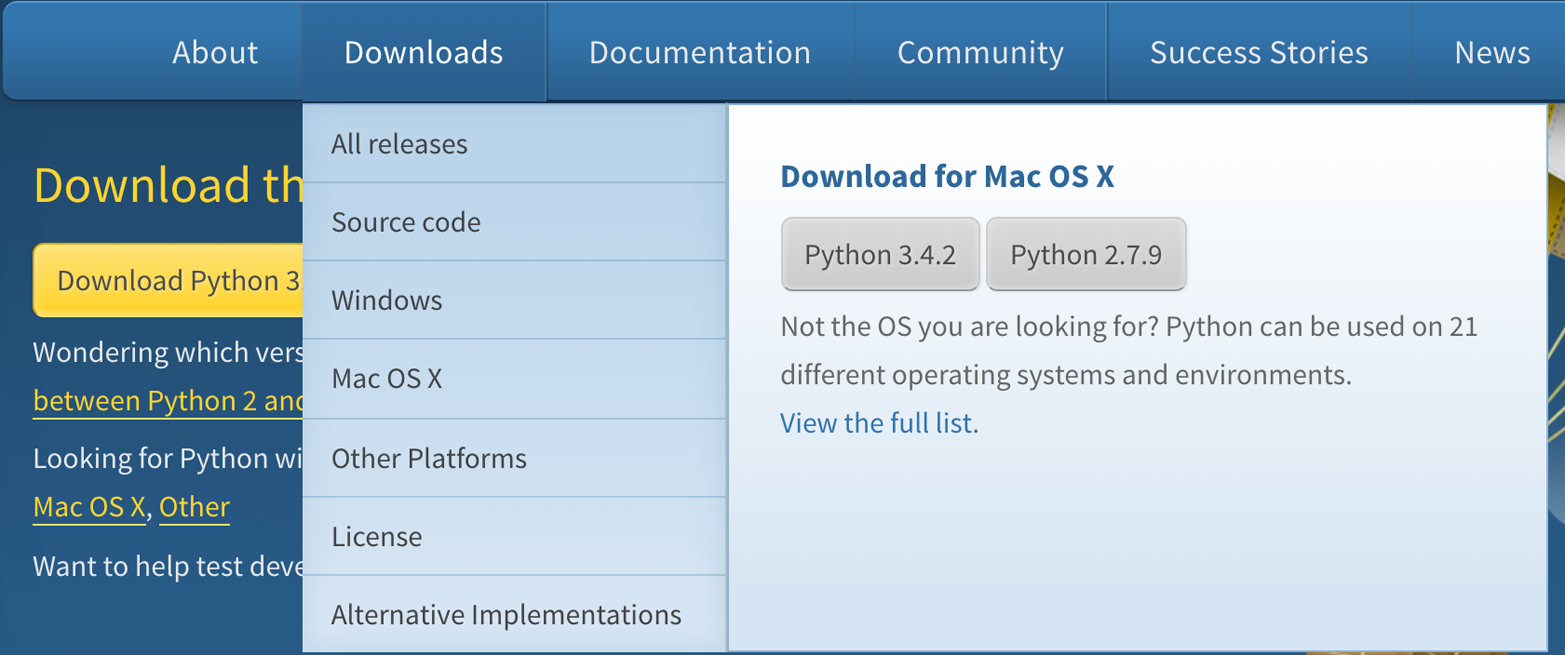1565x655 pixels.
Task: Click the Python 2.7.9 download button
Action: coord(1086,254)
